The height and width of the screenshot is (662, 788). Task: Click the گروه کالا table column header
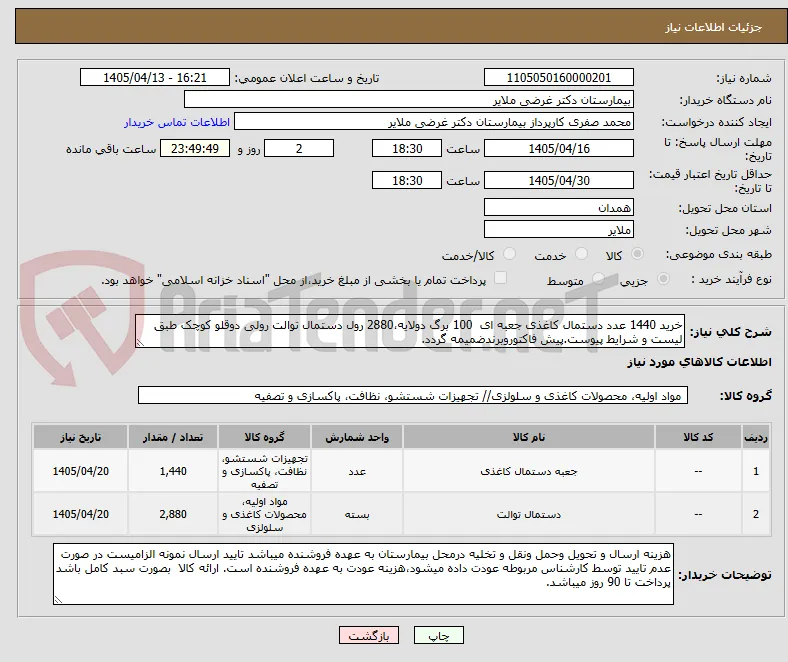[x=264, y=437]
